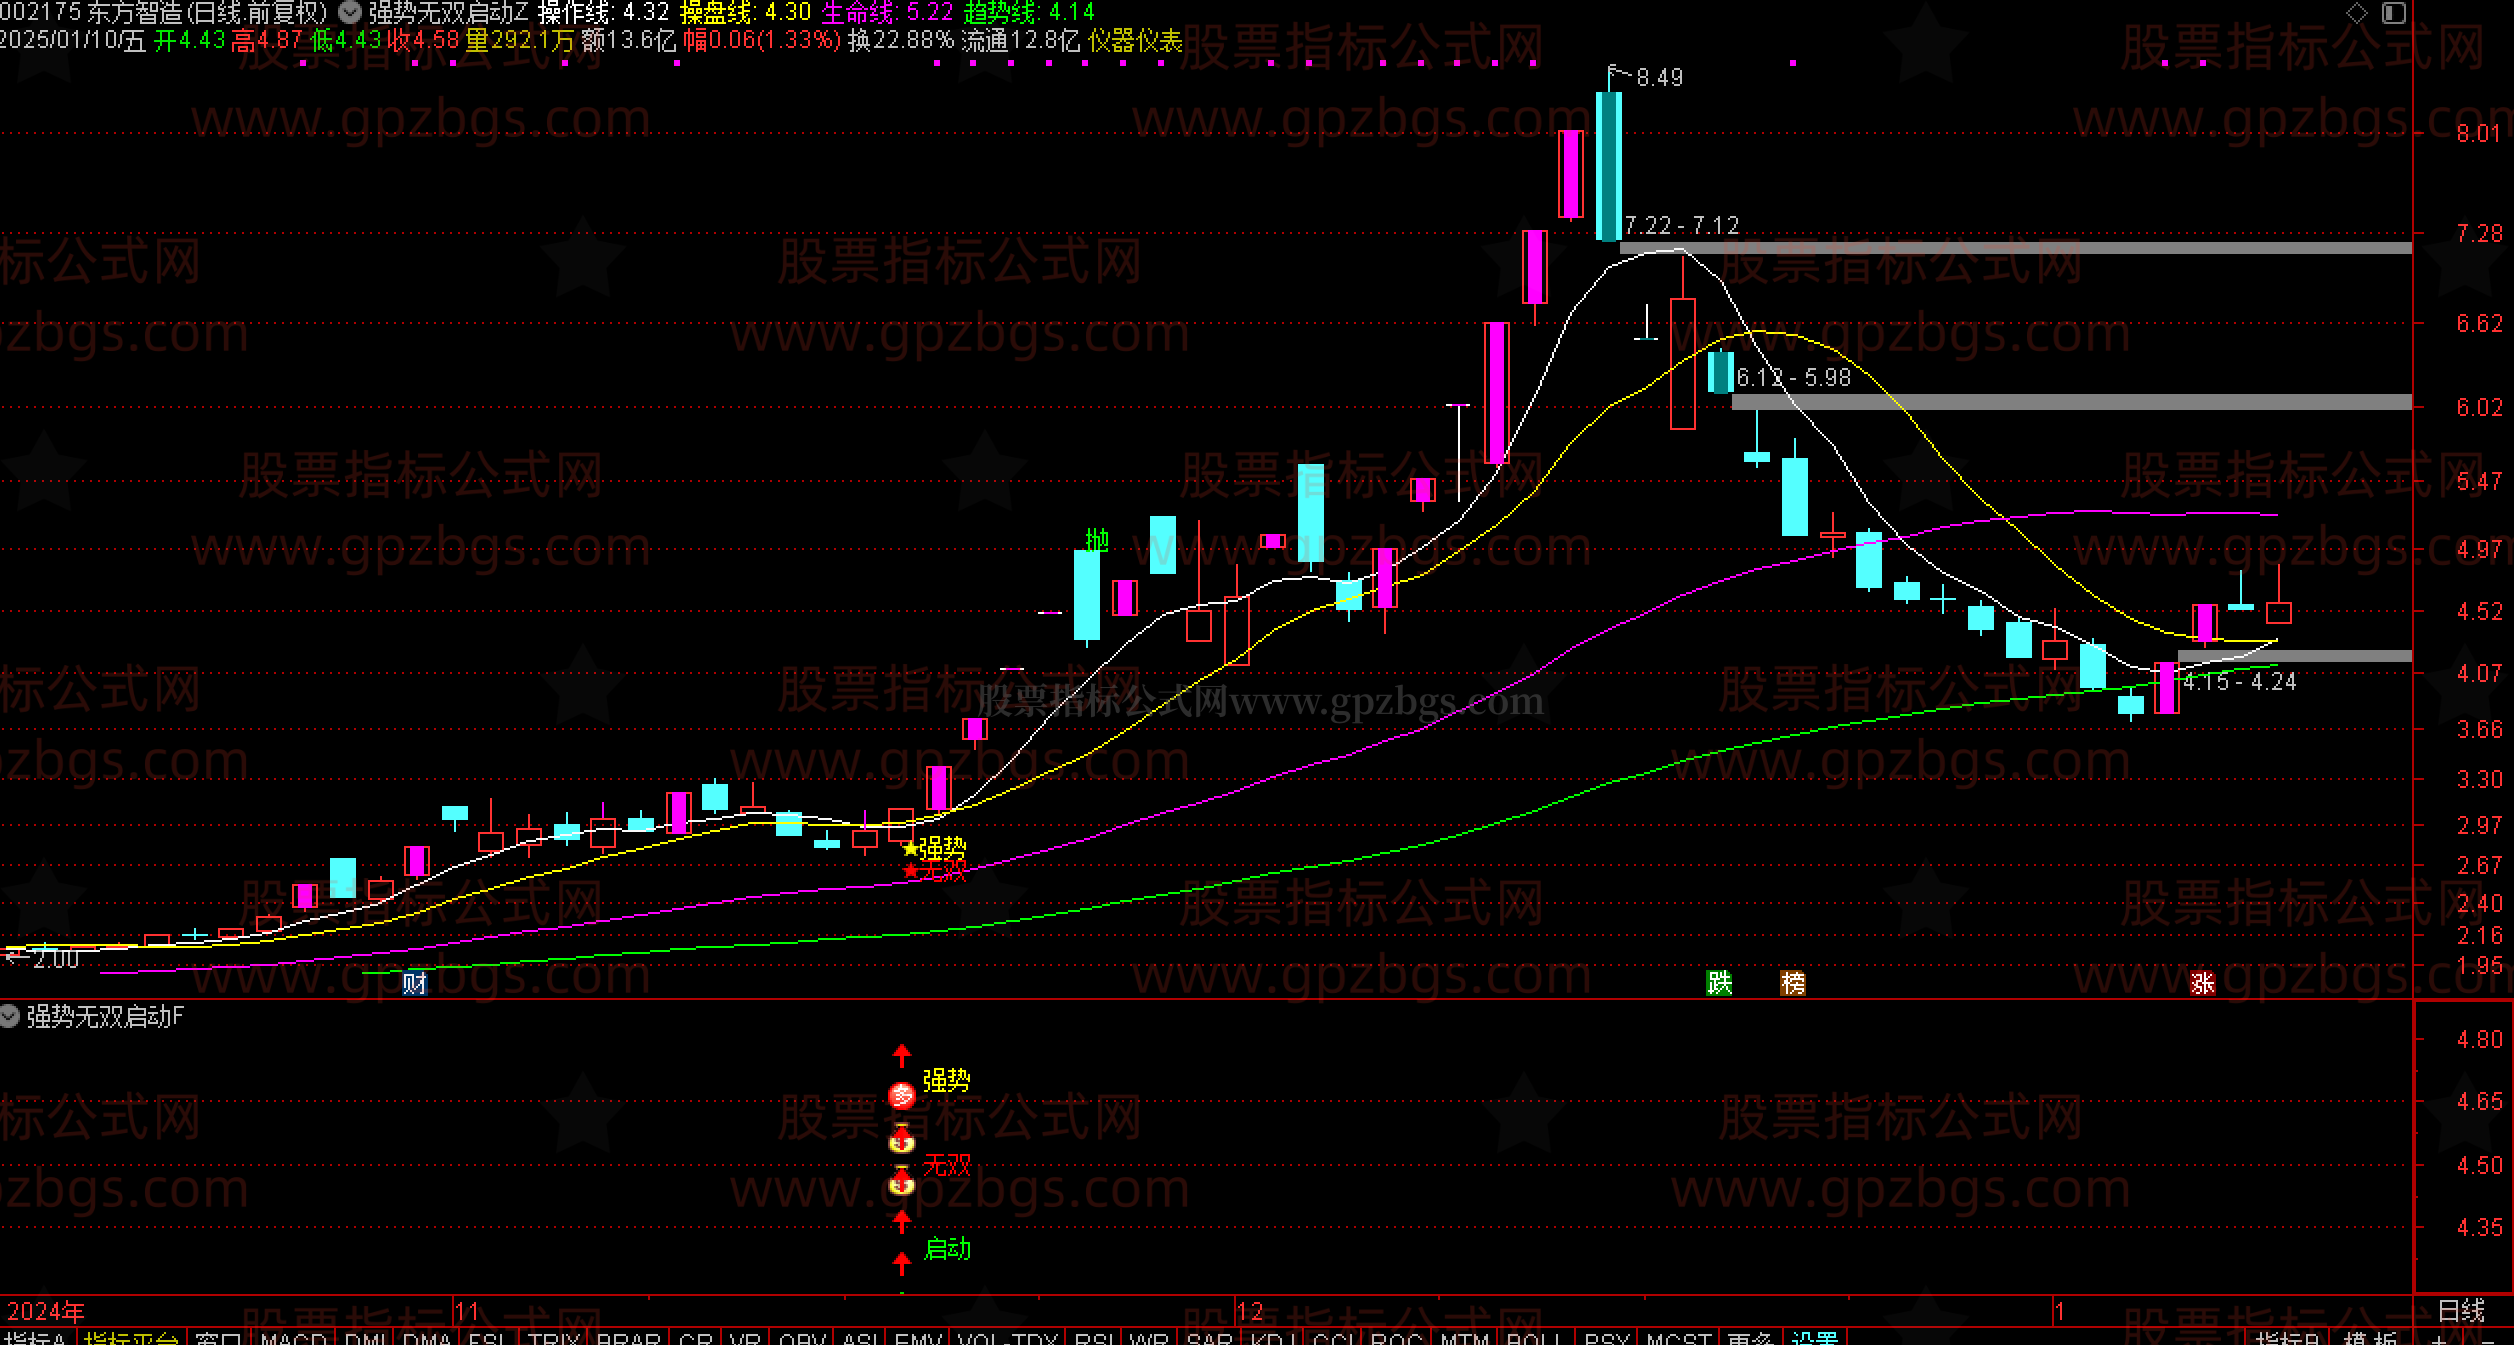The image size is (2514, 1345).
Task: Click the 榜 leaderboard marker icon
Action: click(x=1793, y=984)
